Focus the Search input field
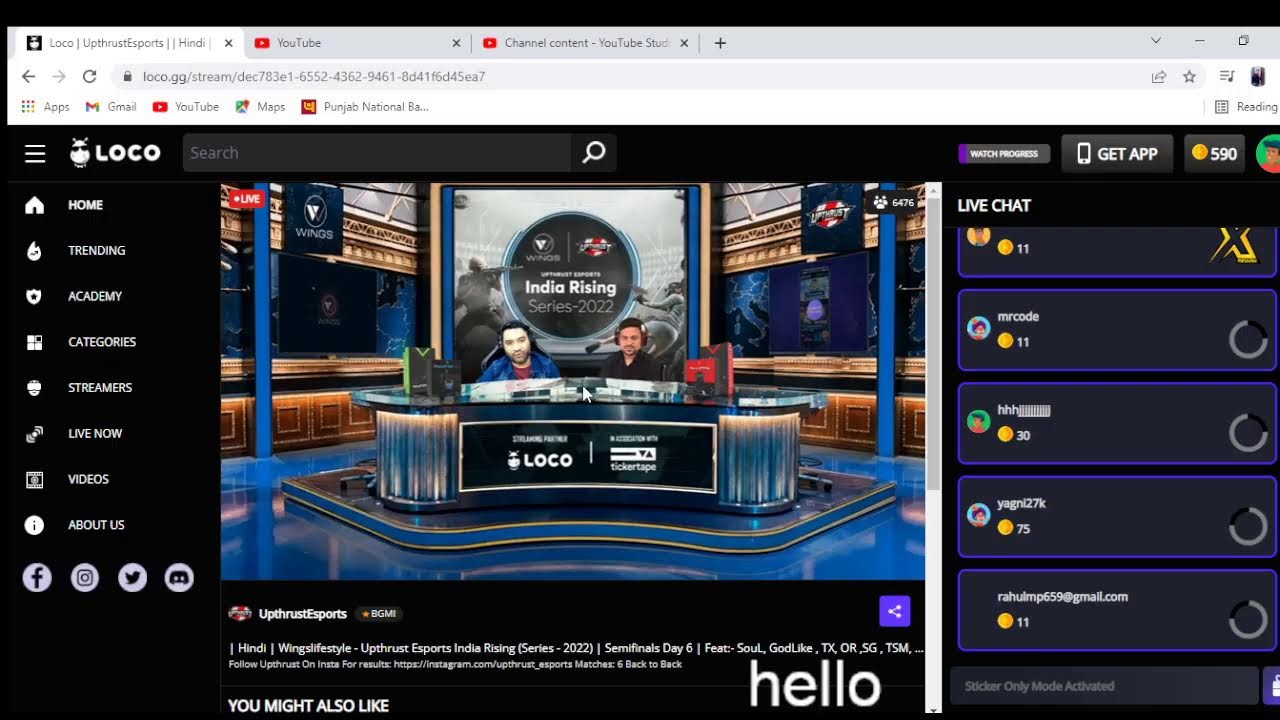Screen dimensions: 1280x720 click(x=377, y=152)
